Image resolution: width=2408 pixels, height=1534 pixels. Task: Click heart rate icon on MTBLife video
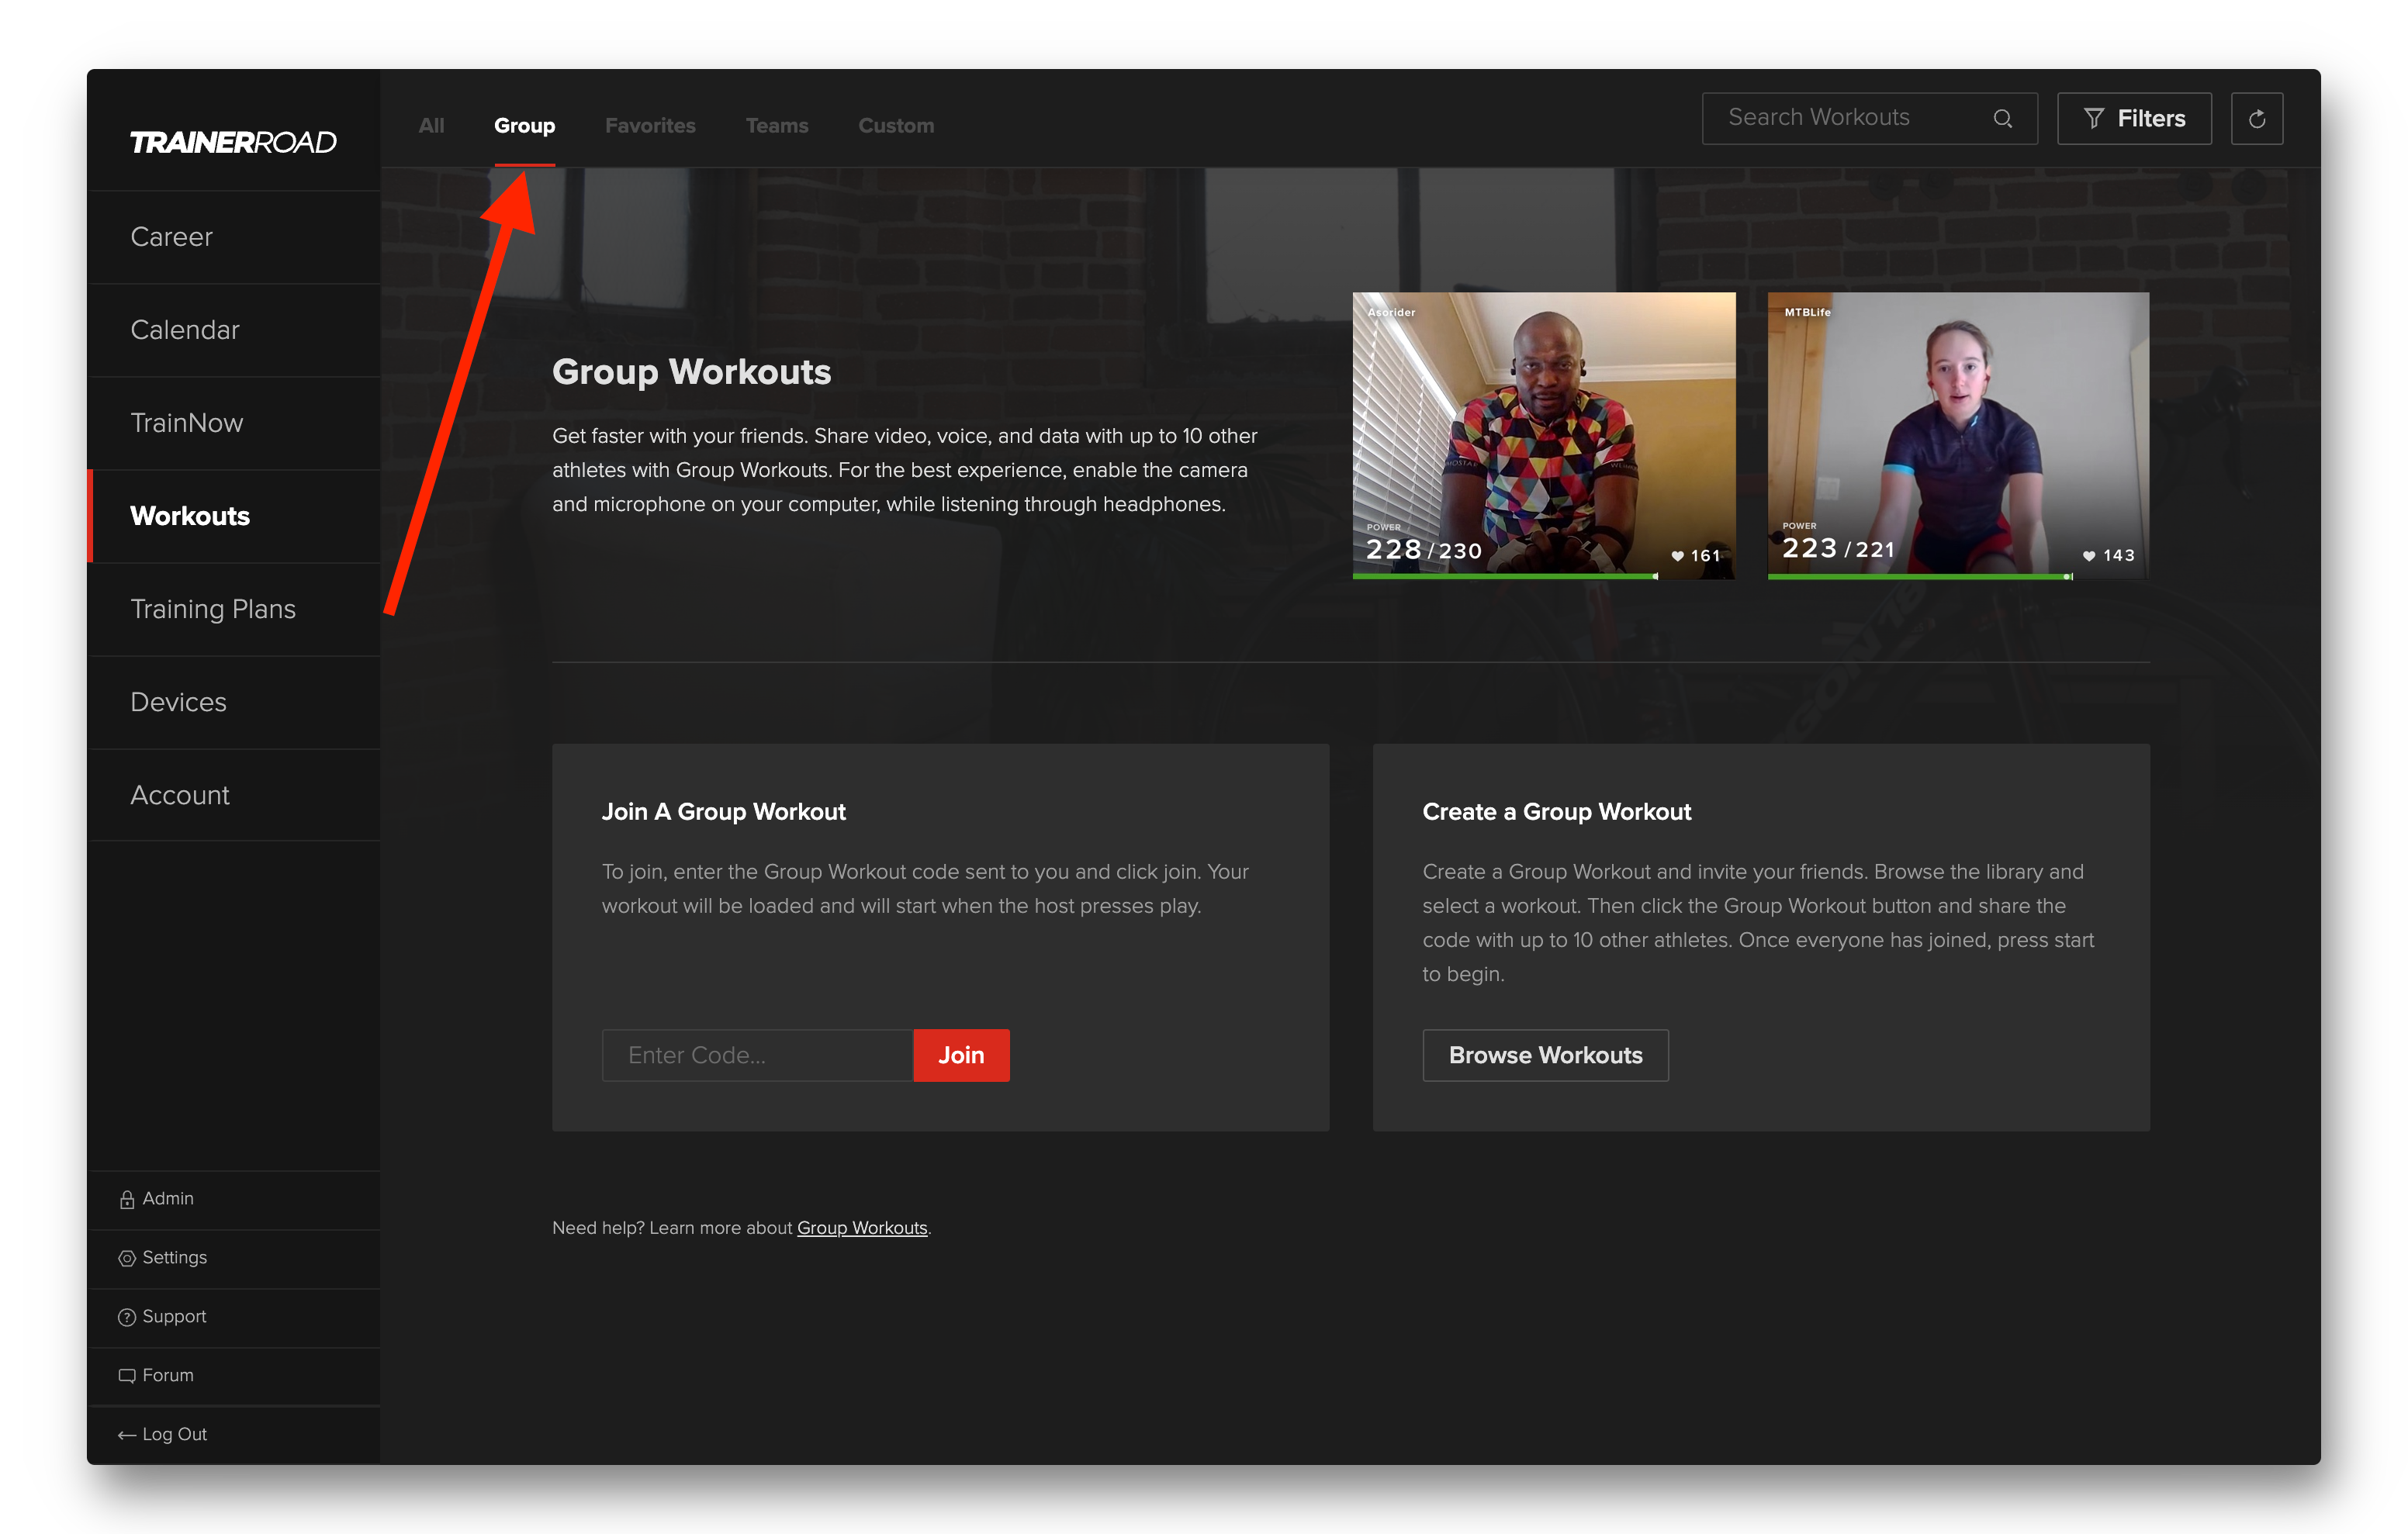2088,556
